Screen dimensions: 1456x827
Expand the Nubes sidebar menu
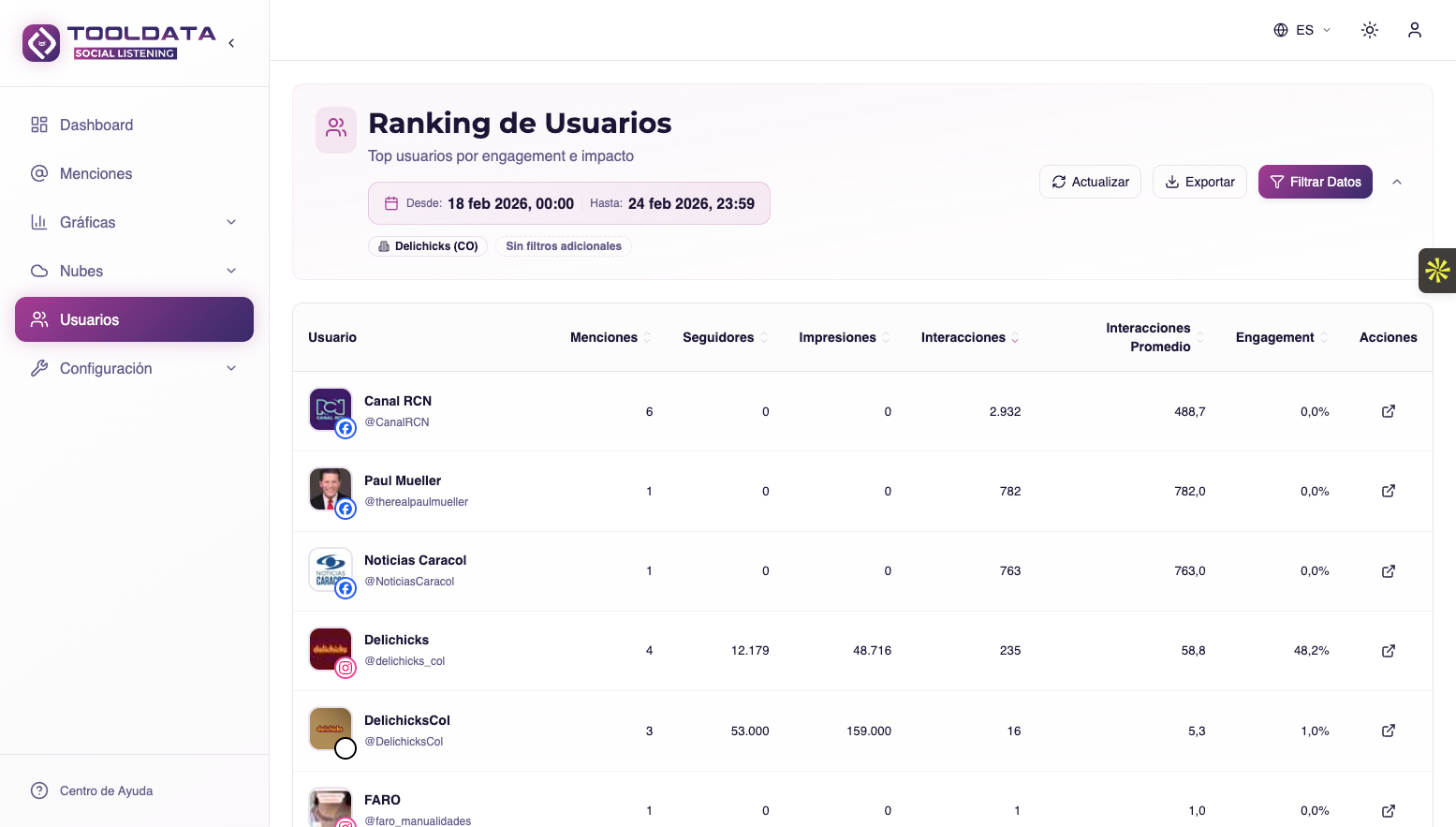pyautogui.click(x=134, y=271)
